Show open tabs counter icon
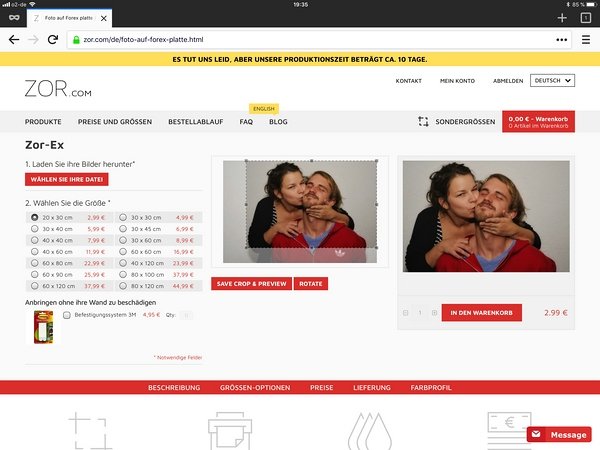 click(x=585, y=18)
